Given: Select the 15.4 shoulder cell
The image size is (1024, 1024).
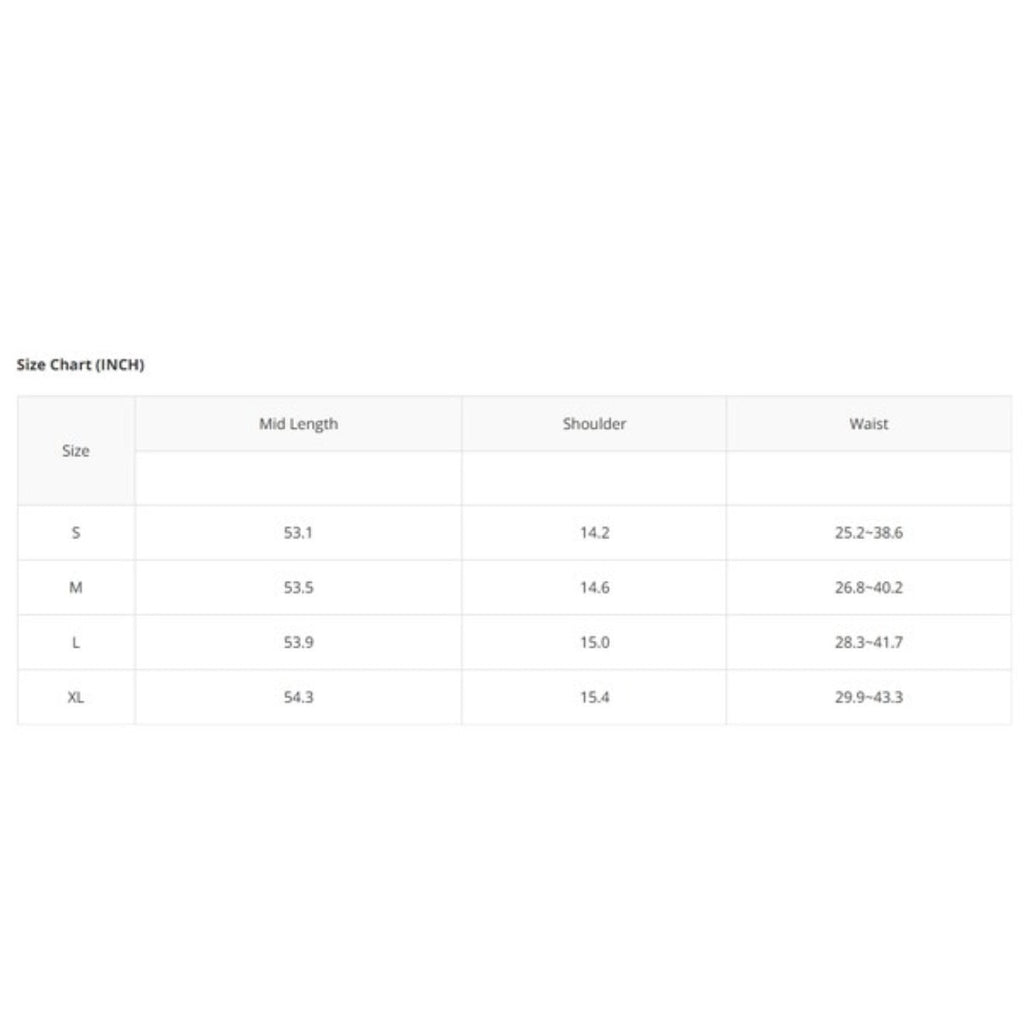Looking at the screenshot, I should (x=594, y=698).
